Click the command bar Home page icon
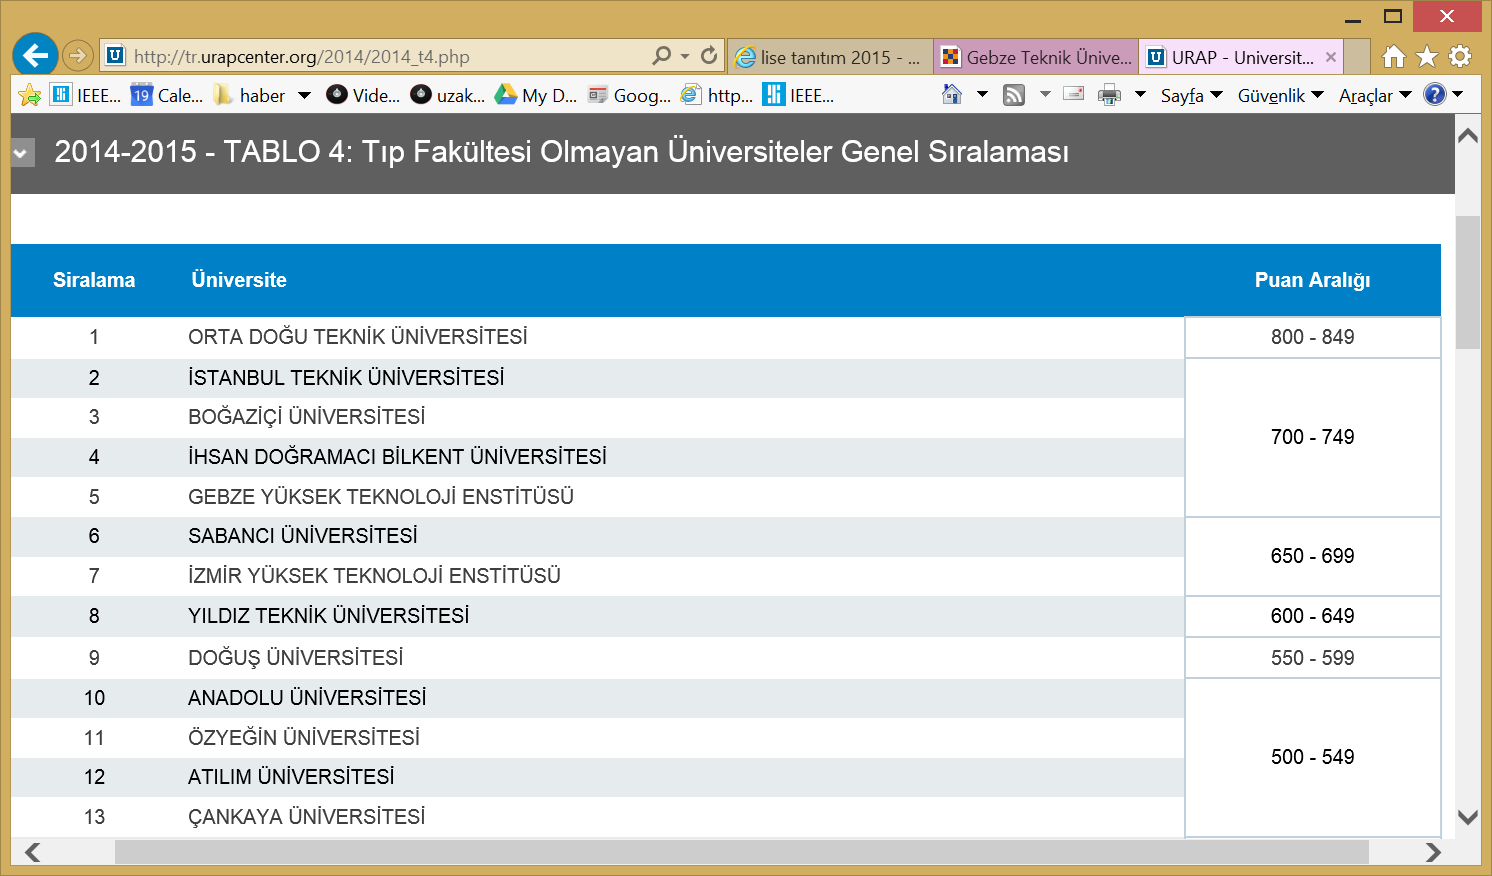 point(952,94)
